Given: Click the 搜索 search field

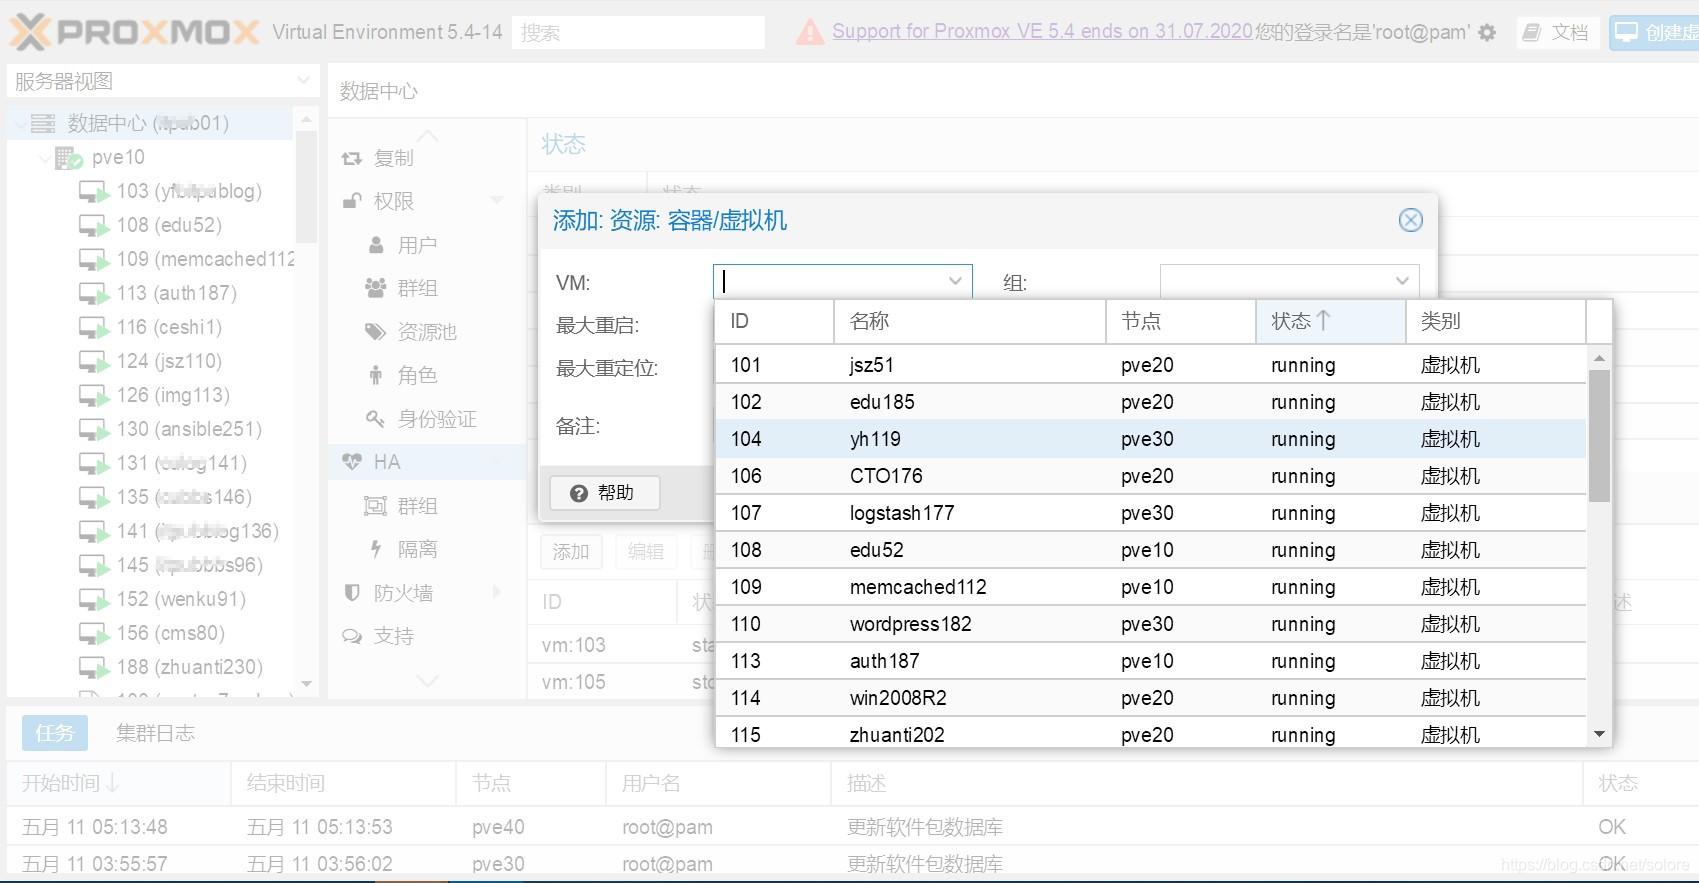Looking at the screenshot, I should (x=638, y=32).
